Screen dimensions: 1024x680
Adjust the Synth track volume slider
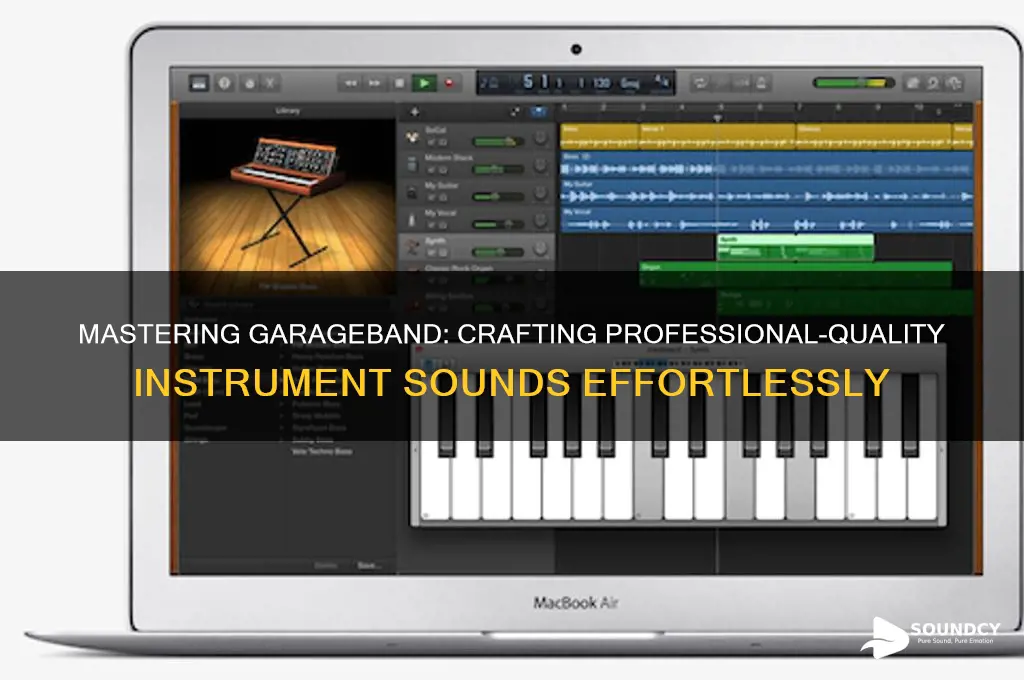[x=498, y=251]
